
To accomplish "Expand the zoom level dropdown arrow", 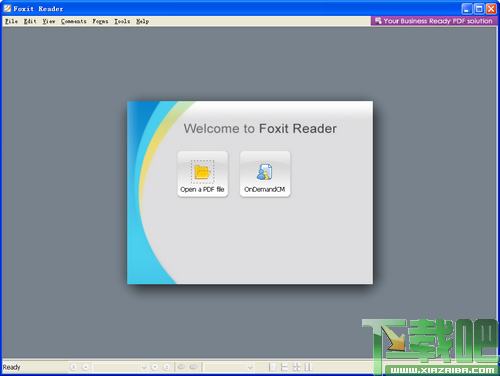I will [250, 367].
